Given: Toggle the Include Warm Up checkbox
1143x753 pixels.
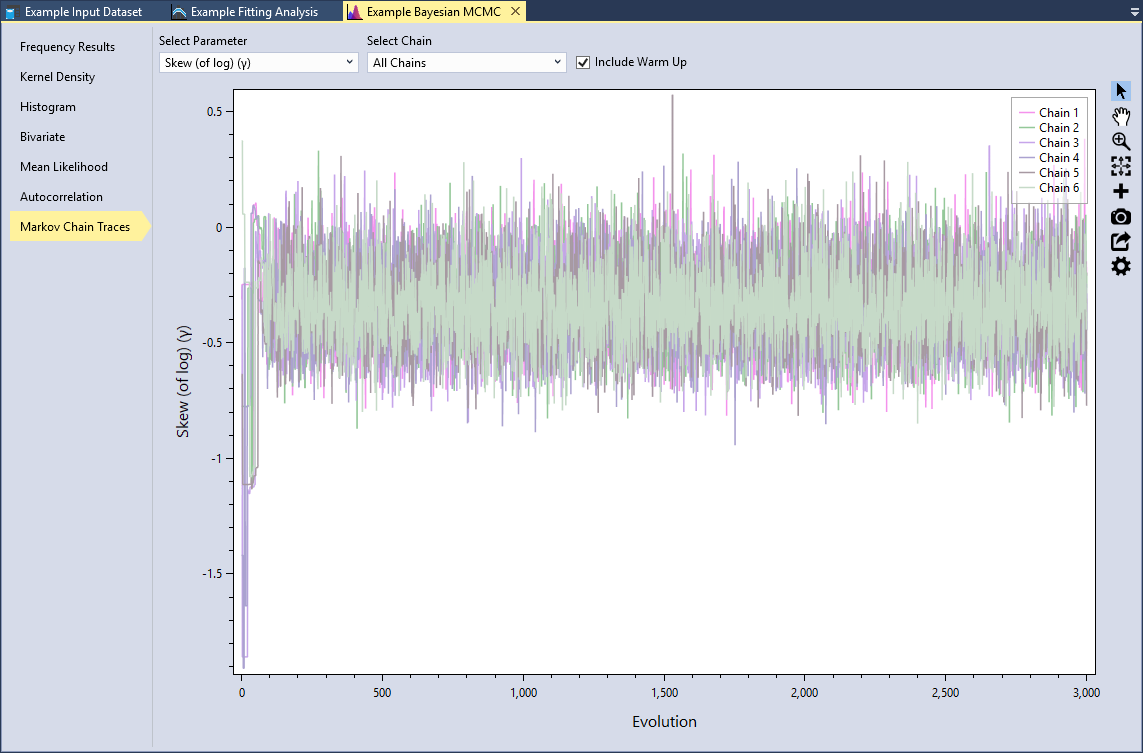Looking at the screenshot, I should [x=583, y=62].
